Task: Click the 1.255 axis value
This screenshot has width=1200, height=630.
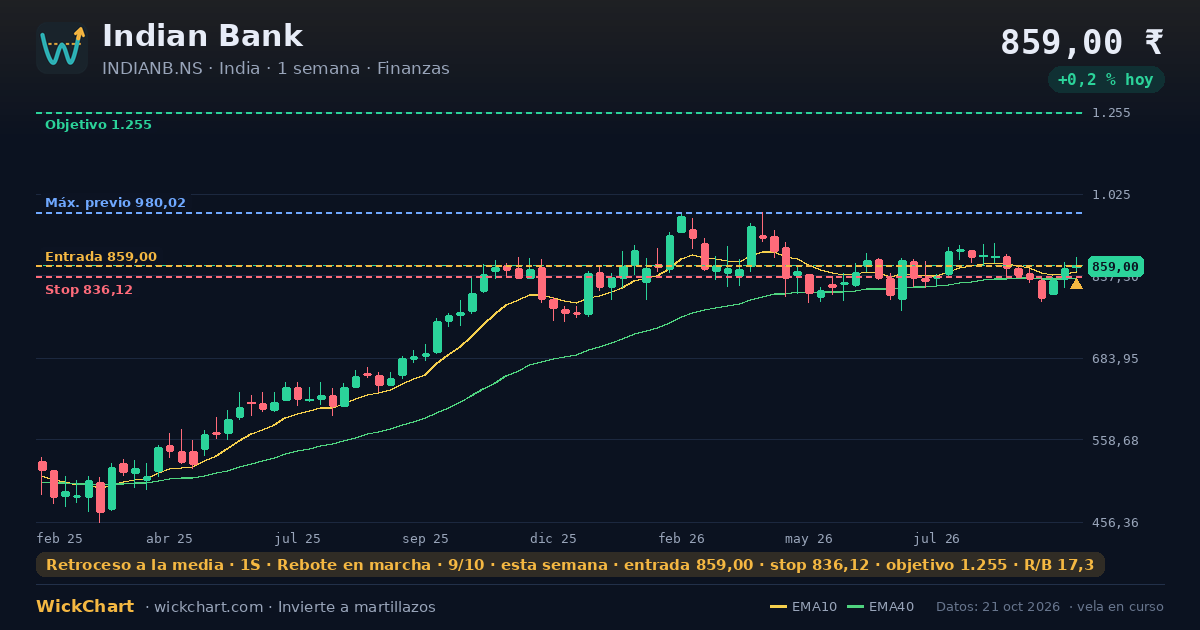Action: tap(1111, 113)
